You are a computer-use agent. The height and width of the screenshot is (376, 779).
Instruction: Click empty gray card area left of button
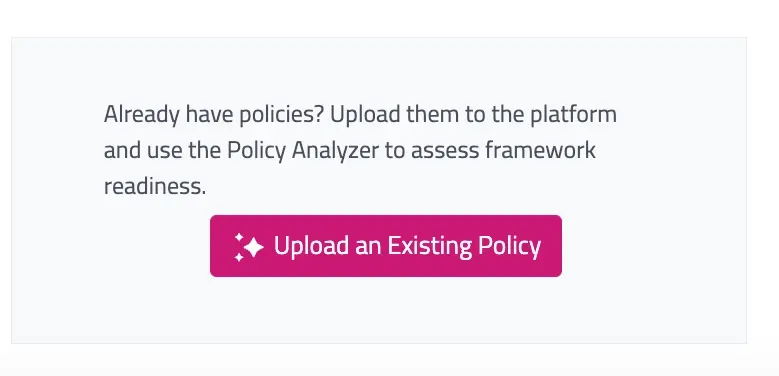coord(110,246)
